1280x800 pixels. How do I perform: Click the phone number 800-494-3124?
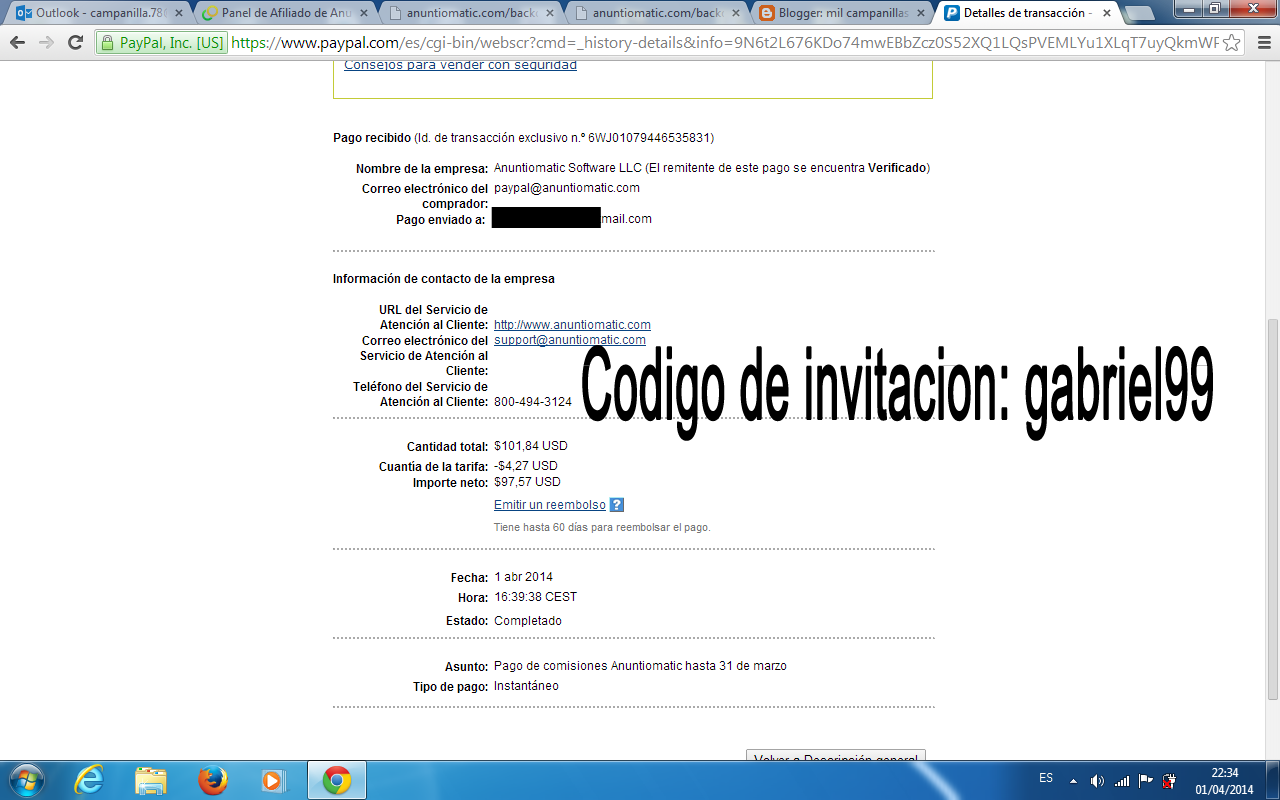pos(533,402)
